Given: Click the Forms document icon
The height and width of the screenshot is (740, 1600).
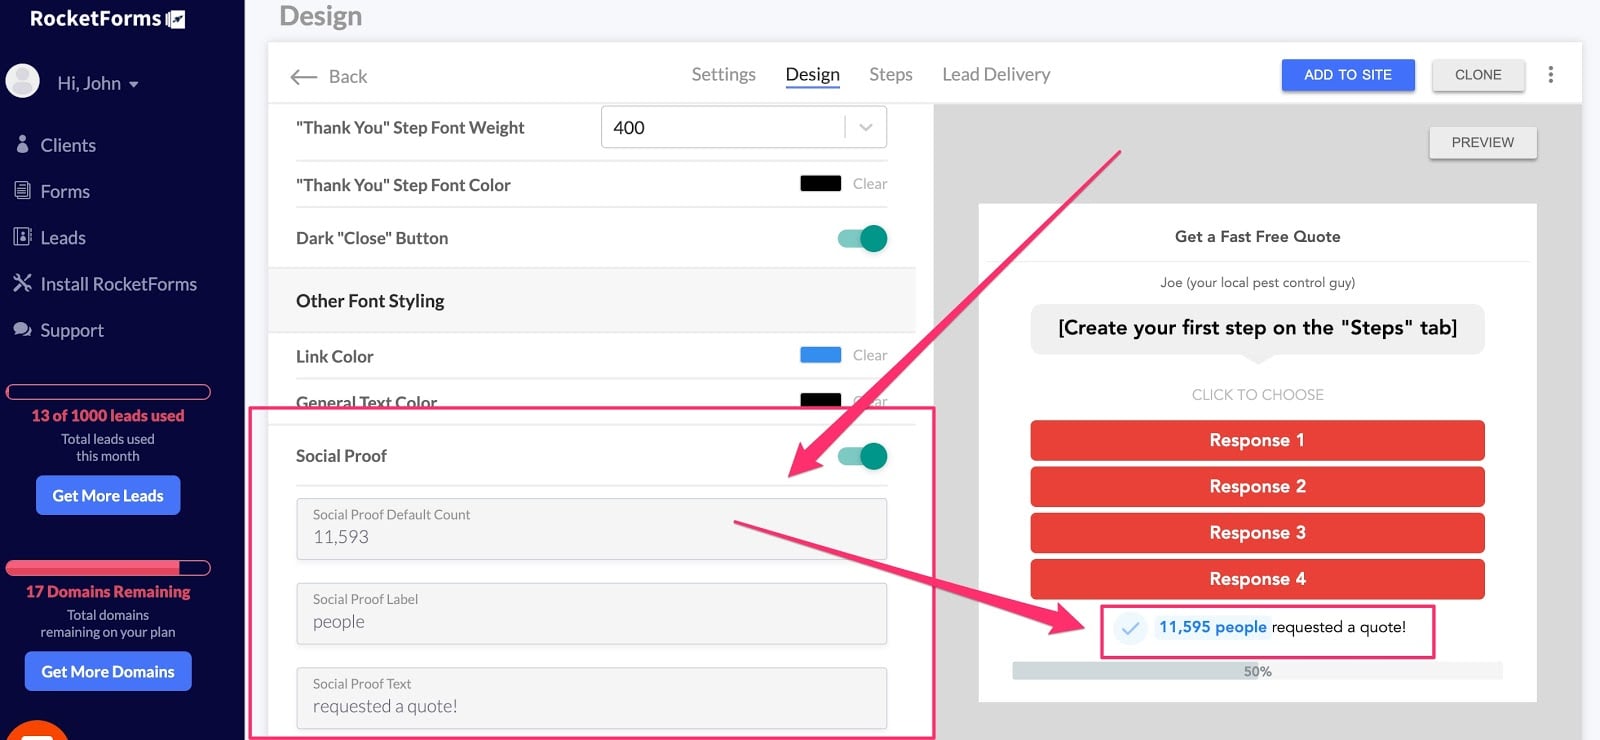Looking at the screenshot, I should pyautogui.click(x=22, y=190).
